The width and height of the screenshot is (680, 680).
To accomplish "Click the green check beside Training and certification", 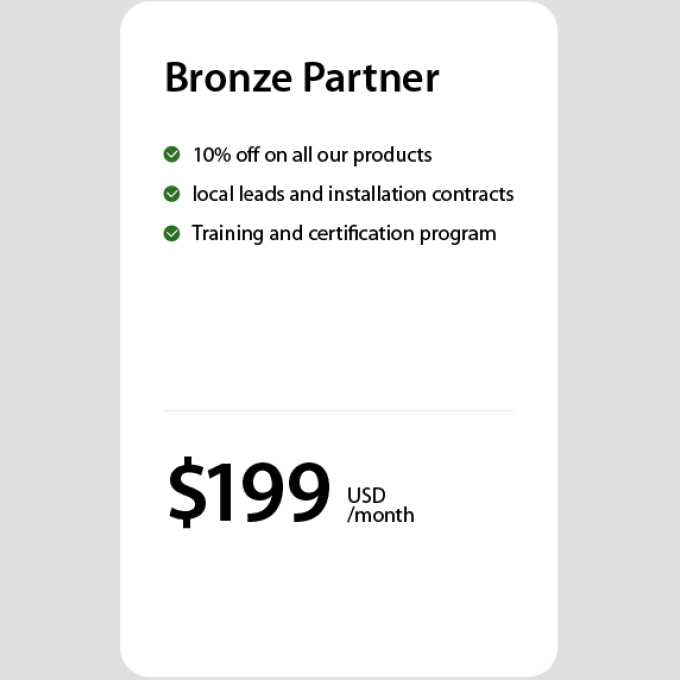I will tap(172, 233).
